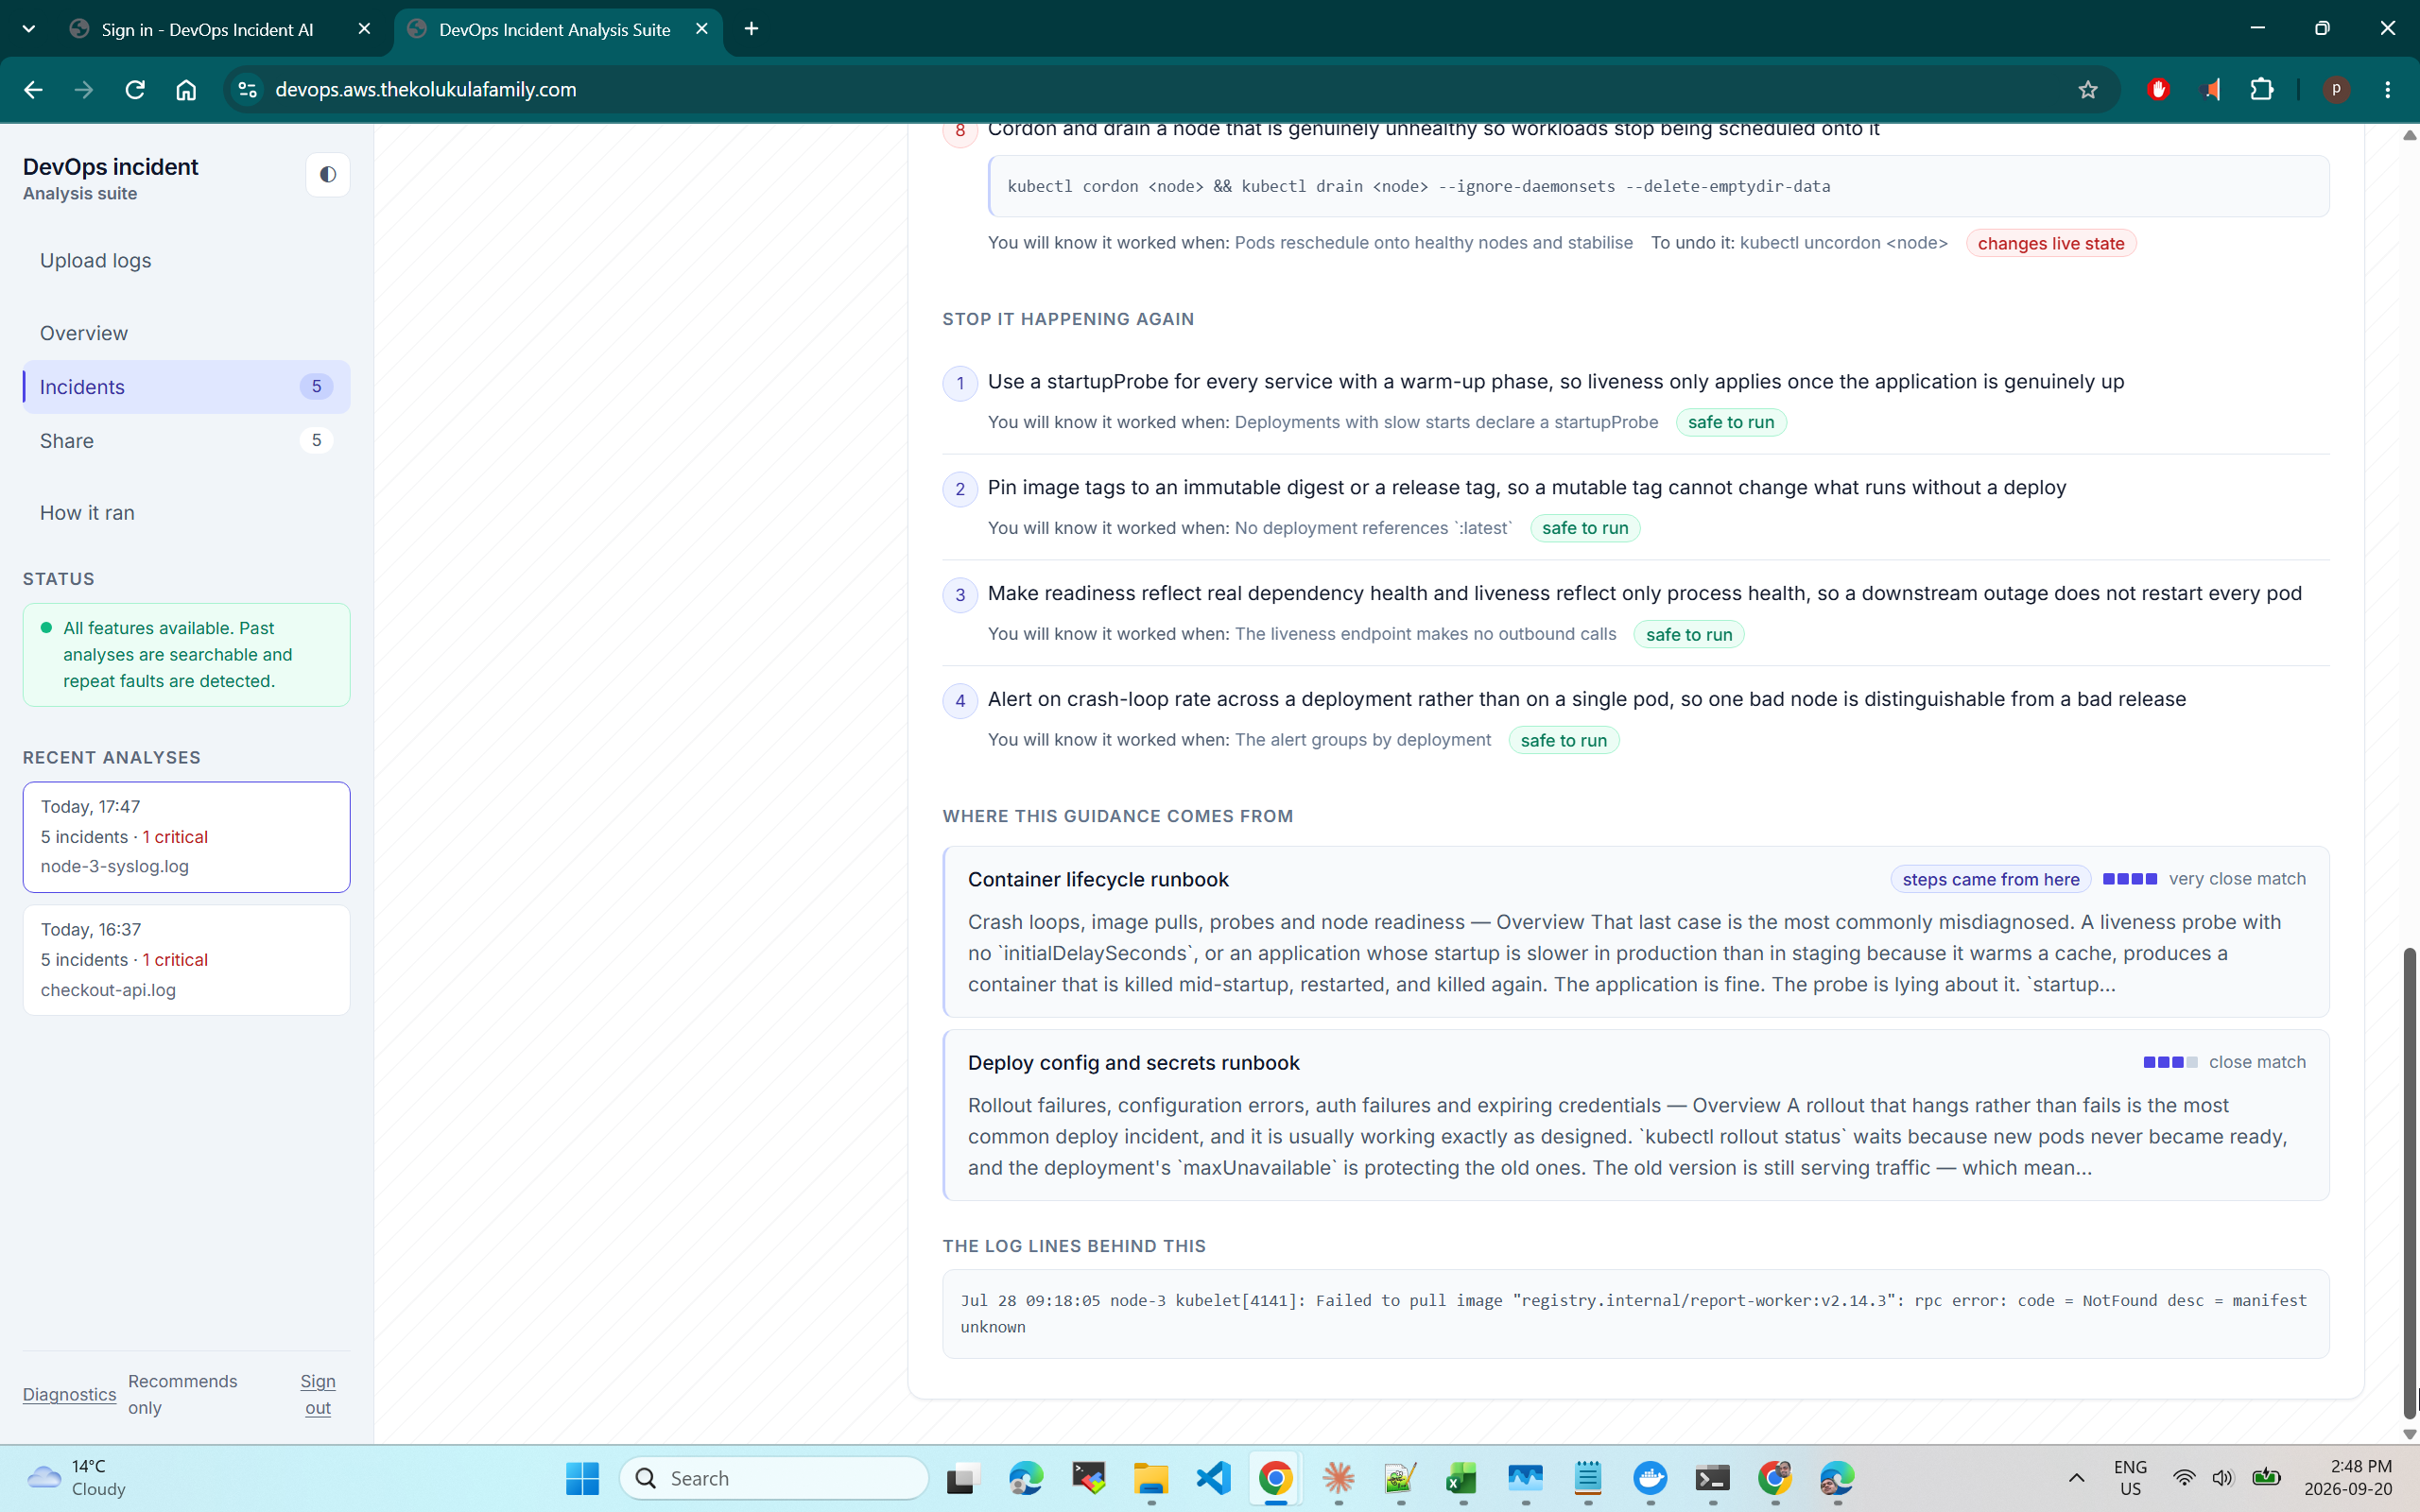Open the Deploy config and secrets runbook card
2420x1512 pixels.
coord(1636,1115)
